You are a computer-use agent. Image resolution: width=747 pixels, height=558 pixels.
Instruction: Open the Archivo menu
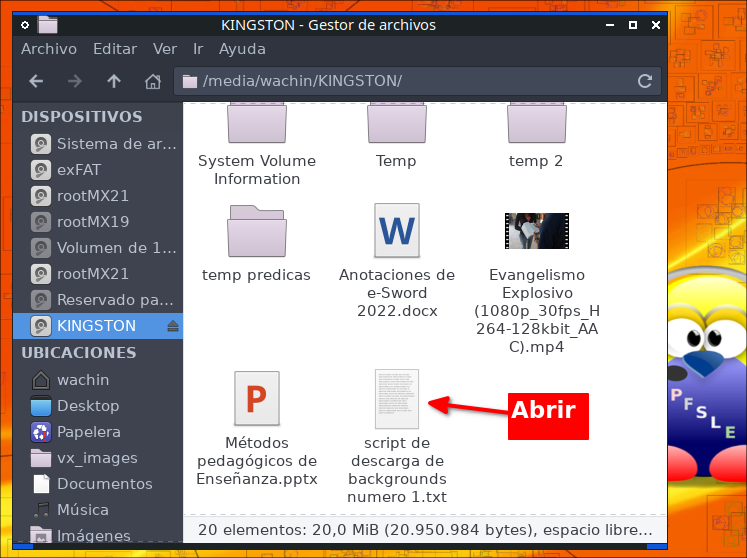[x=49, y=49]
